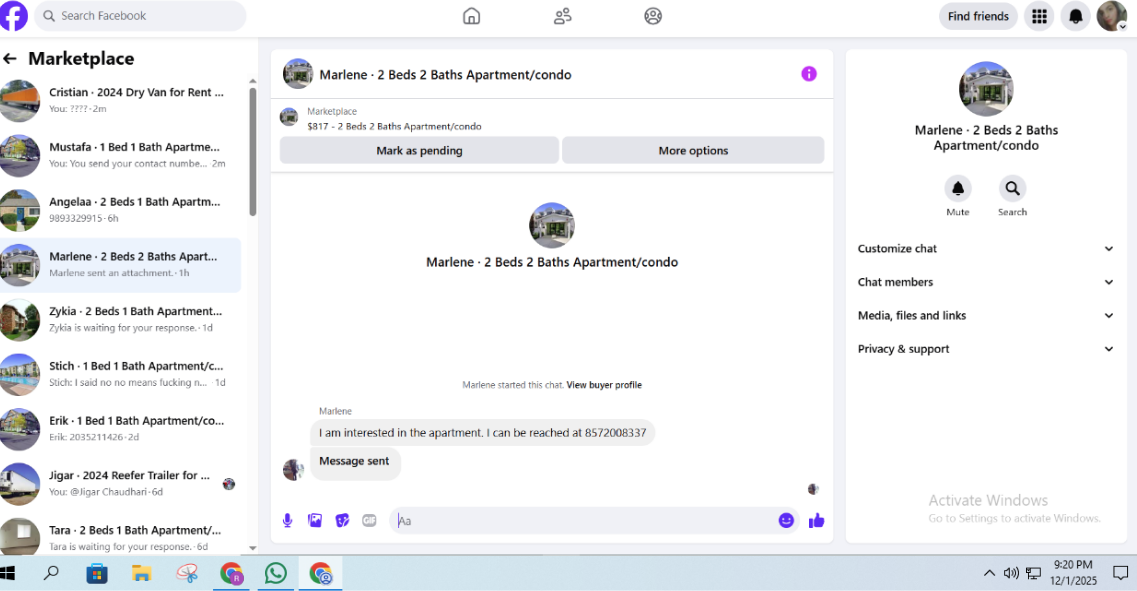The height and width of the screenshot is (591, 1137).
Task: Open Snipping Tool from taskbar
Action: coord(186,574)
